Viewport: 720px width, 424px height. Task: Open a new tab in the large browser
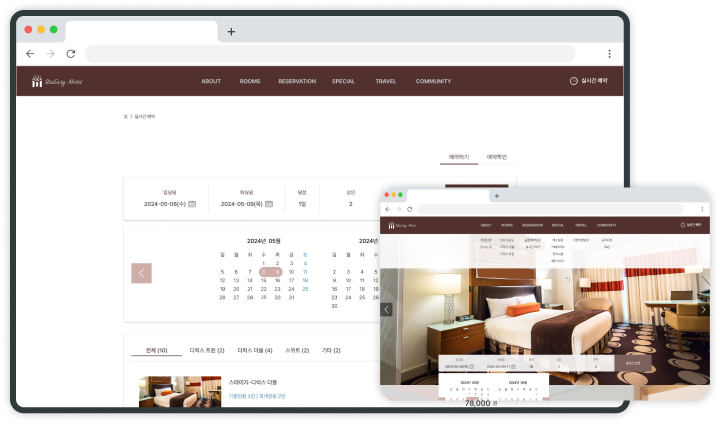point(231,31)
